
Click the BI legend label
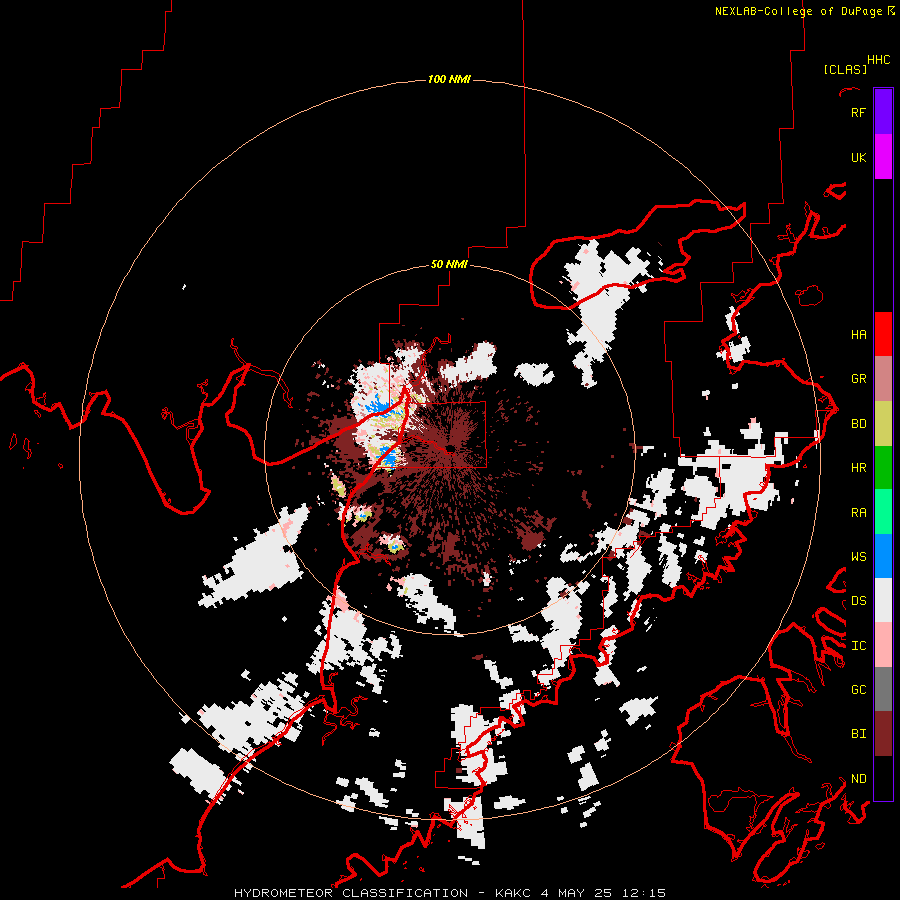tap(858, 734)
